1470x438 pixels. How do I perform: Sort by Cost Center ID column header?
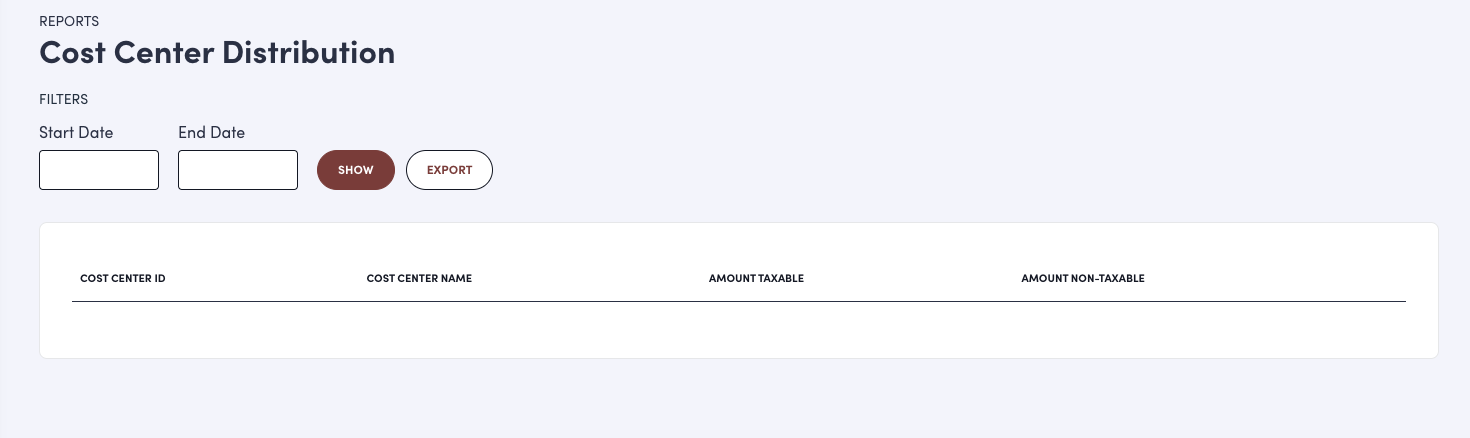tap(123, 278)
